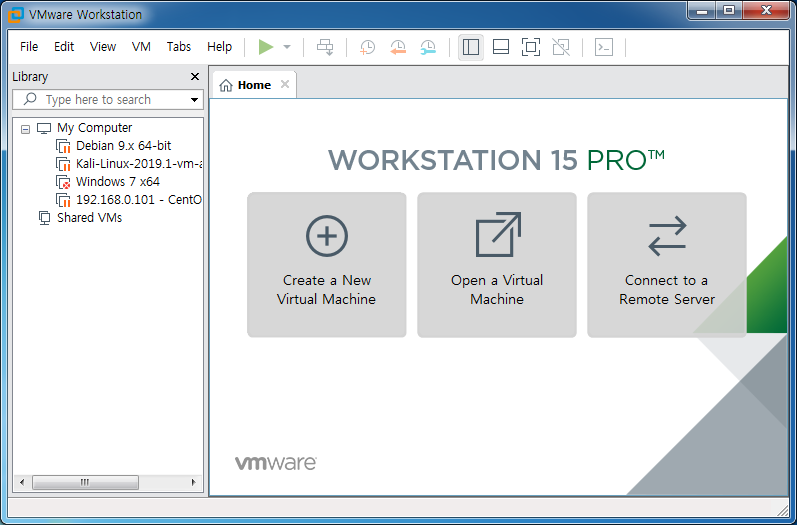Click the Kali-Linux VM suspended icon

(x=63, y=164)
